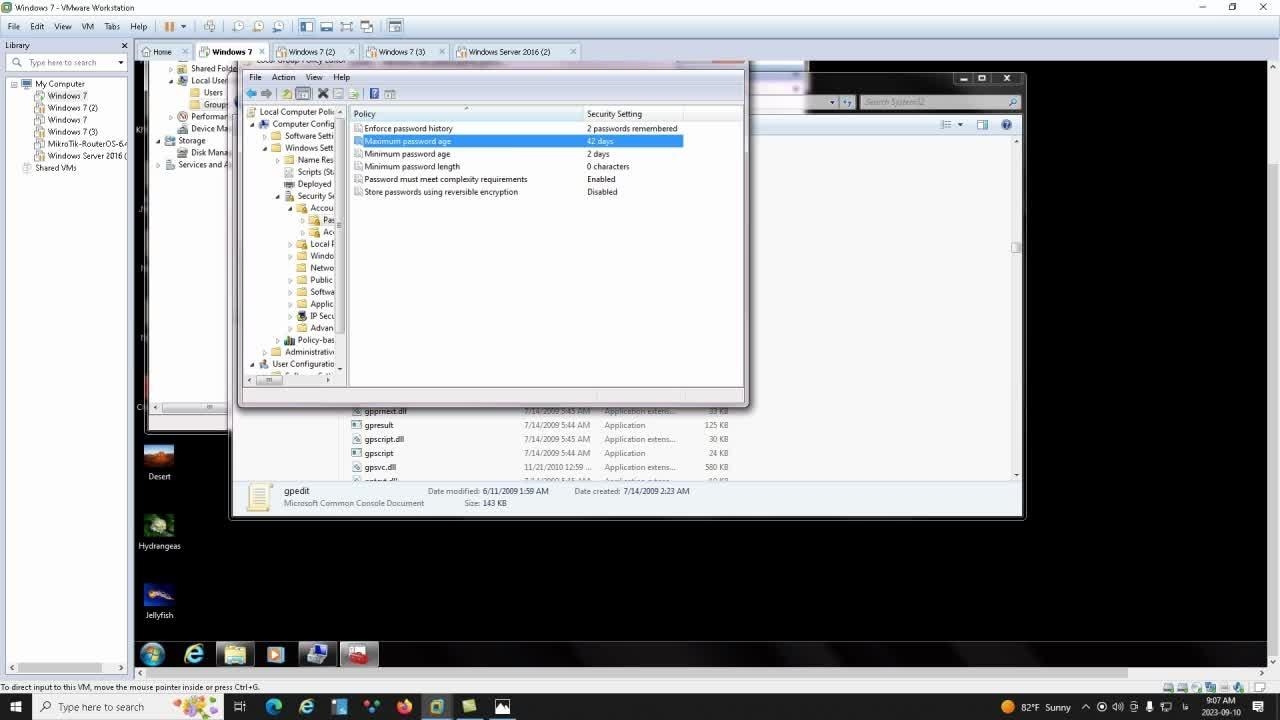
Task: Select the Minimum password length policy
Action: pyautogui.click(x=411, y=167)
